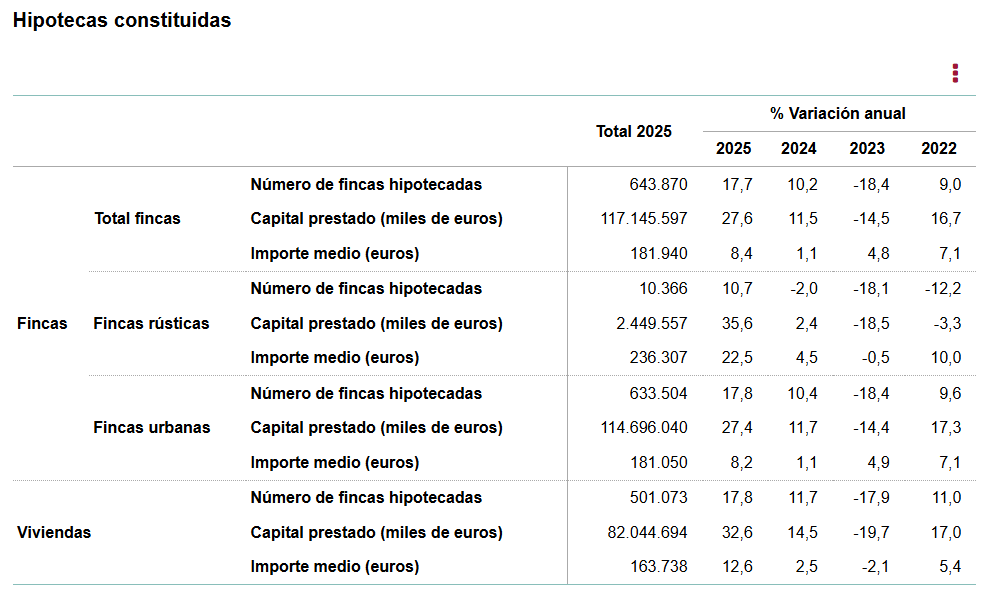Click the 10.366 fincas rústicas value
The height and width of the screenshot is (607, 996).
click(x=662, y=288)
